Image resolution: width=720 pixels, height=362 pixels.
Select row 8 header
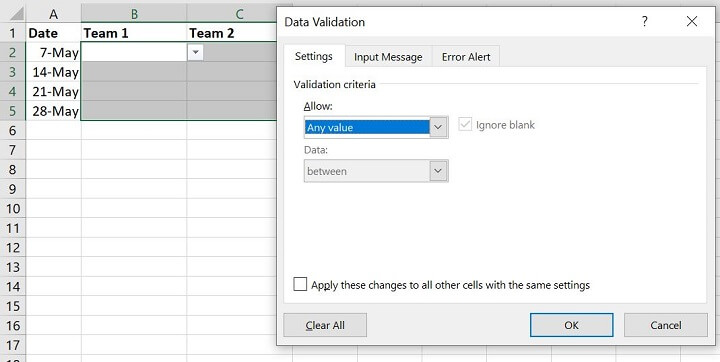coord(12,170)
